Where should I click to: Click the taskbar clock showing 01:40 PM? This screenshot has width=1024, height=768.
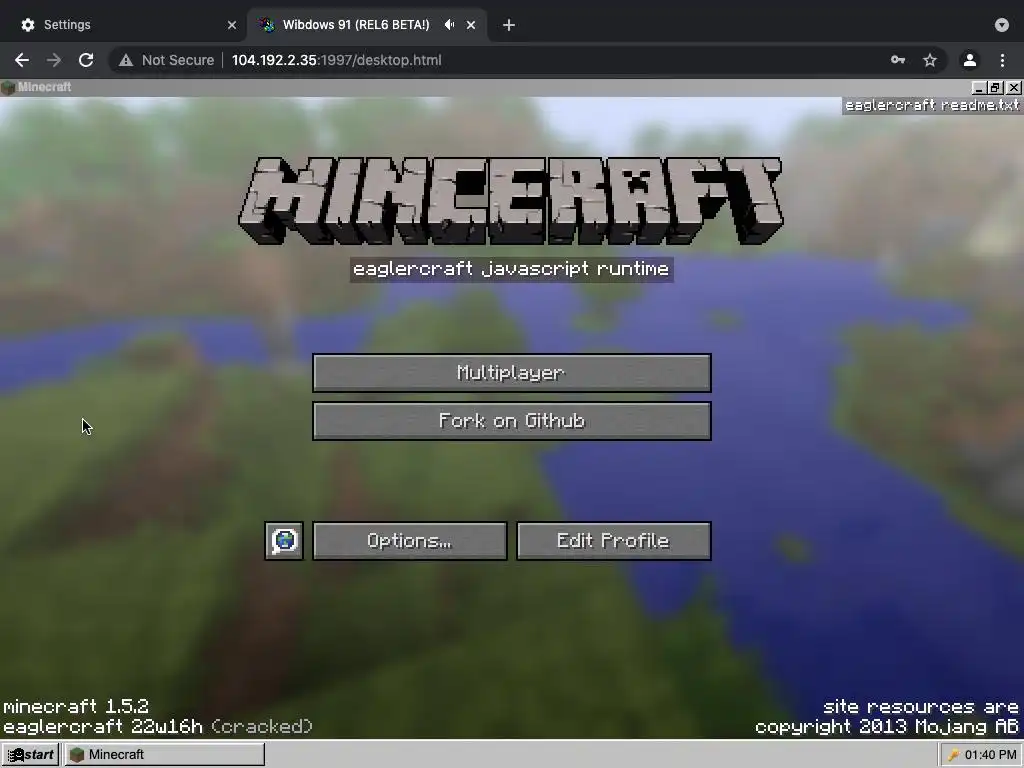pos(991,754)
